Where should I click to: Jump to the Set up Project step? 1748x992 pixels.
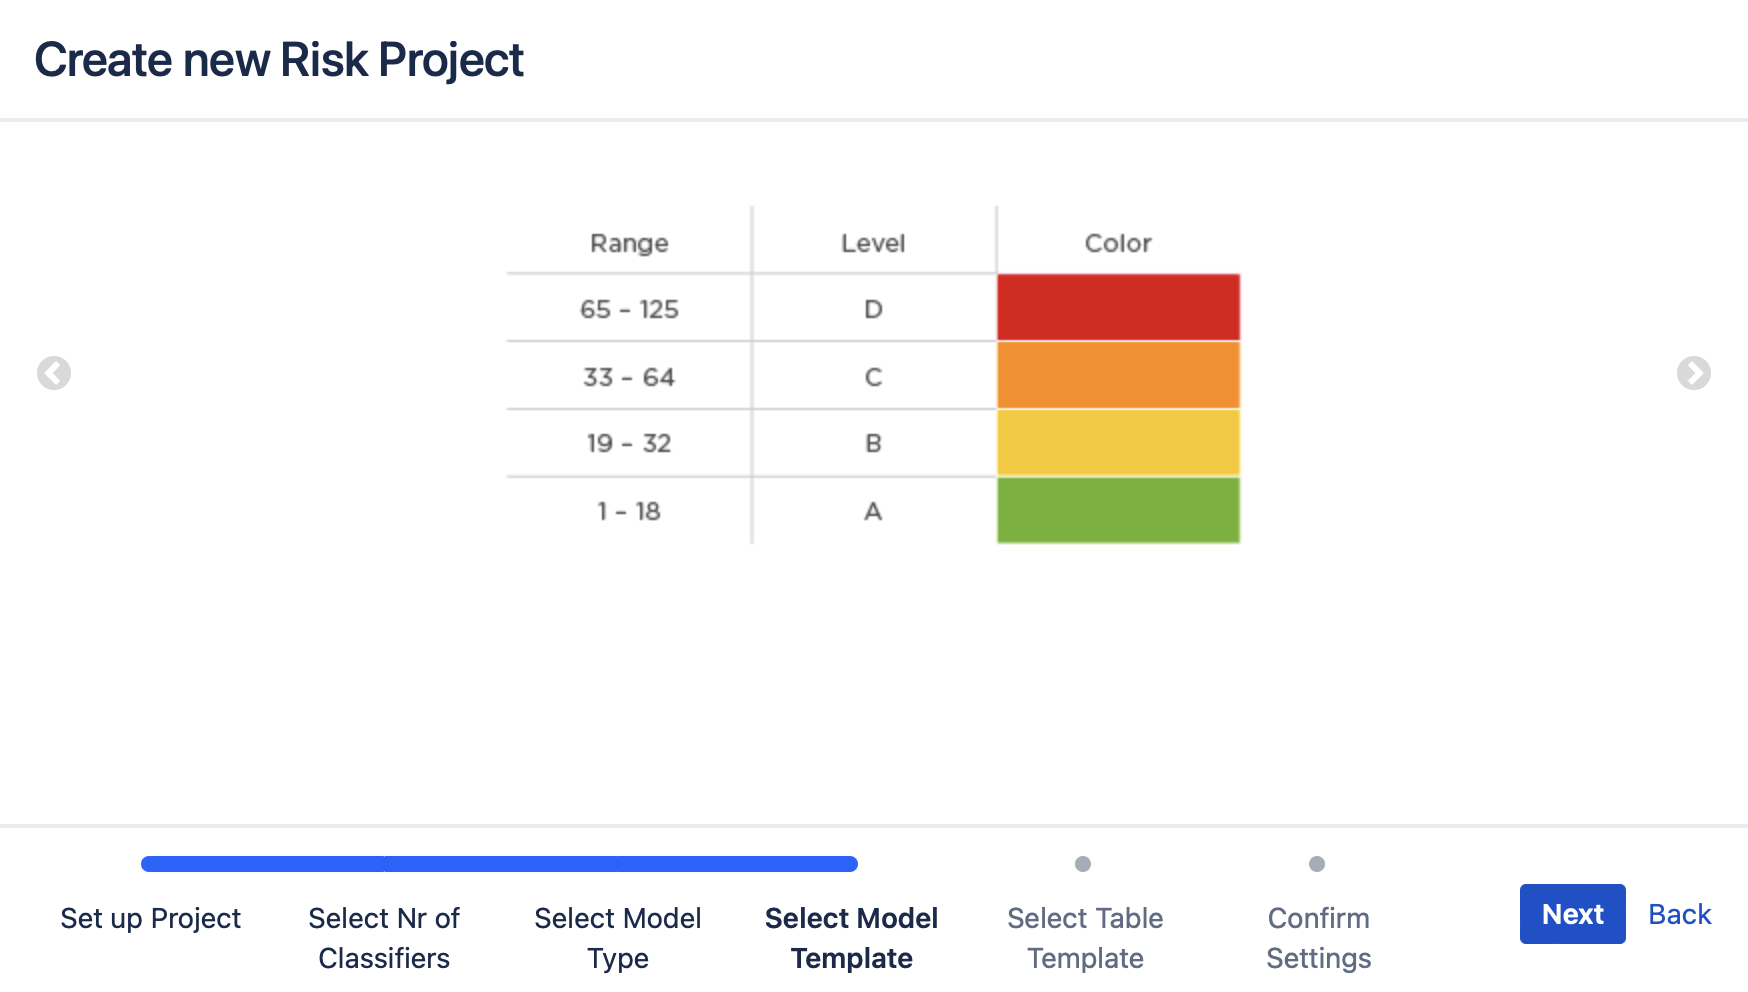pyautogui.click(x=150, y=918)
